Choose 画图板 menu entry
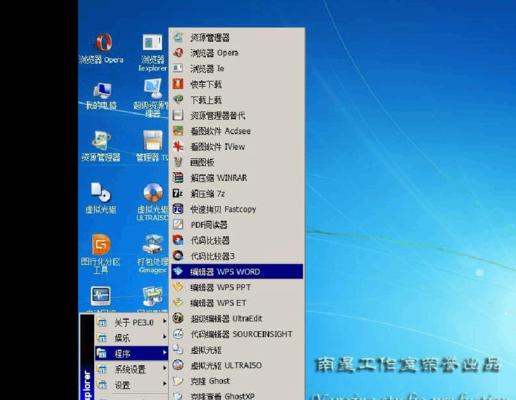This screenshot has height=400, width=516. [237, 162]
